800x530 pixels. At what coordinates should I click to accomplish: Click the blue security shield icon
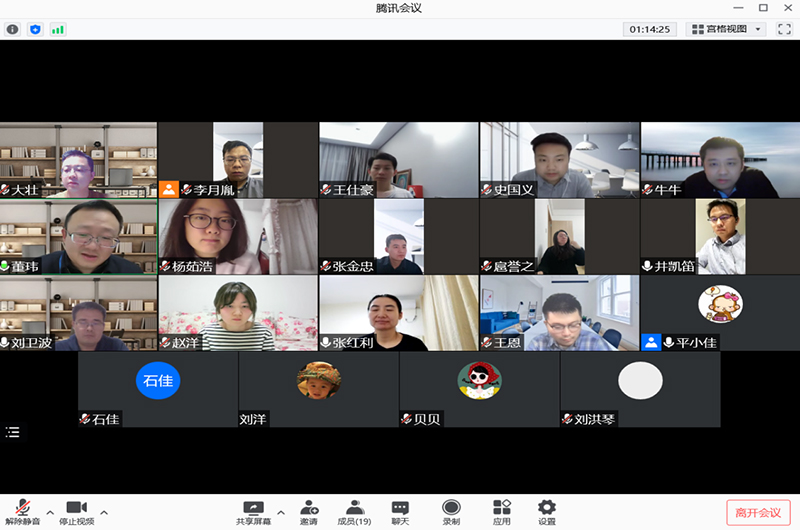[x=36, y=29]
